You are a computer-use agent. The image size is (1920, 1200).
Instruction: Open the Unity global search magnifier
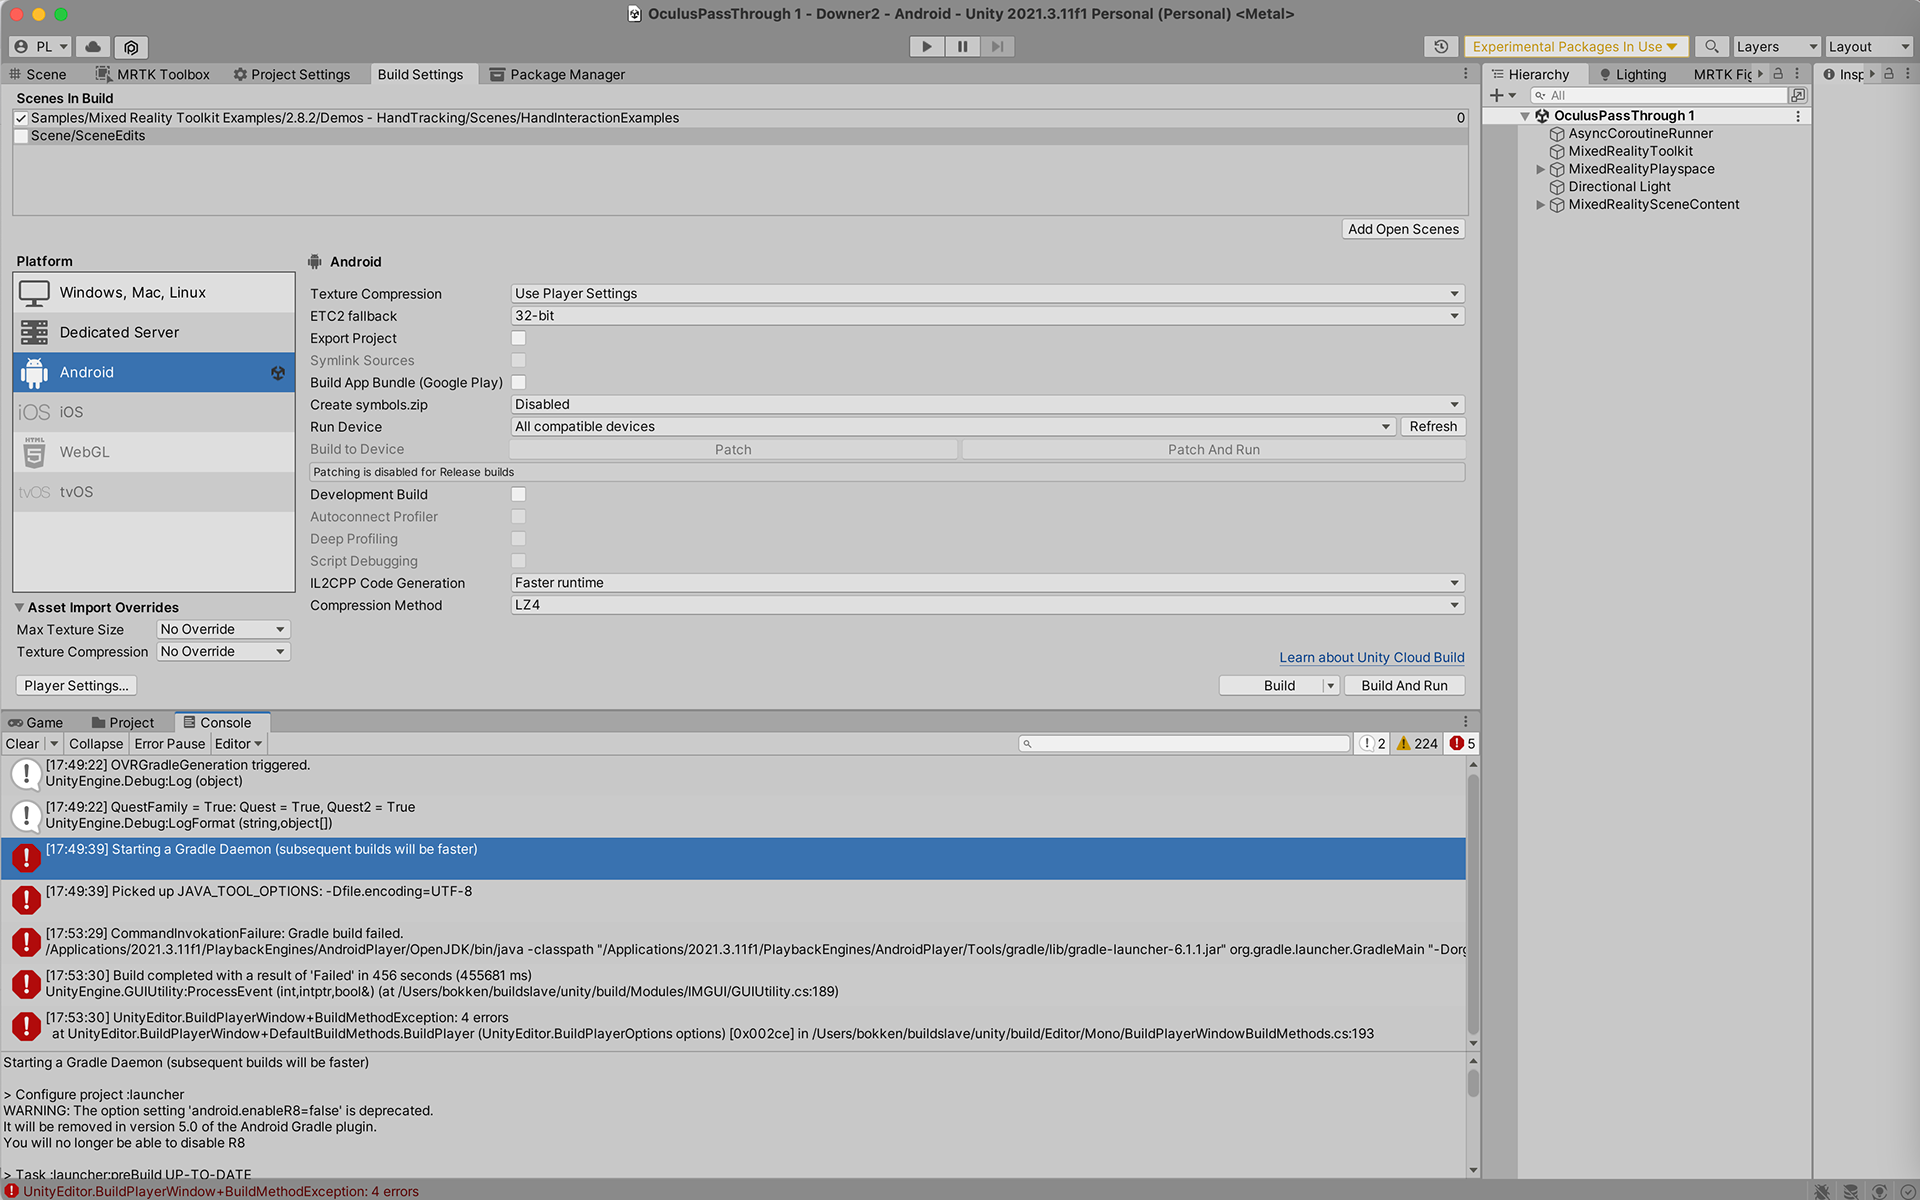[1712, 46]
